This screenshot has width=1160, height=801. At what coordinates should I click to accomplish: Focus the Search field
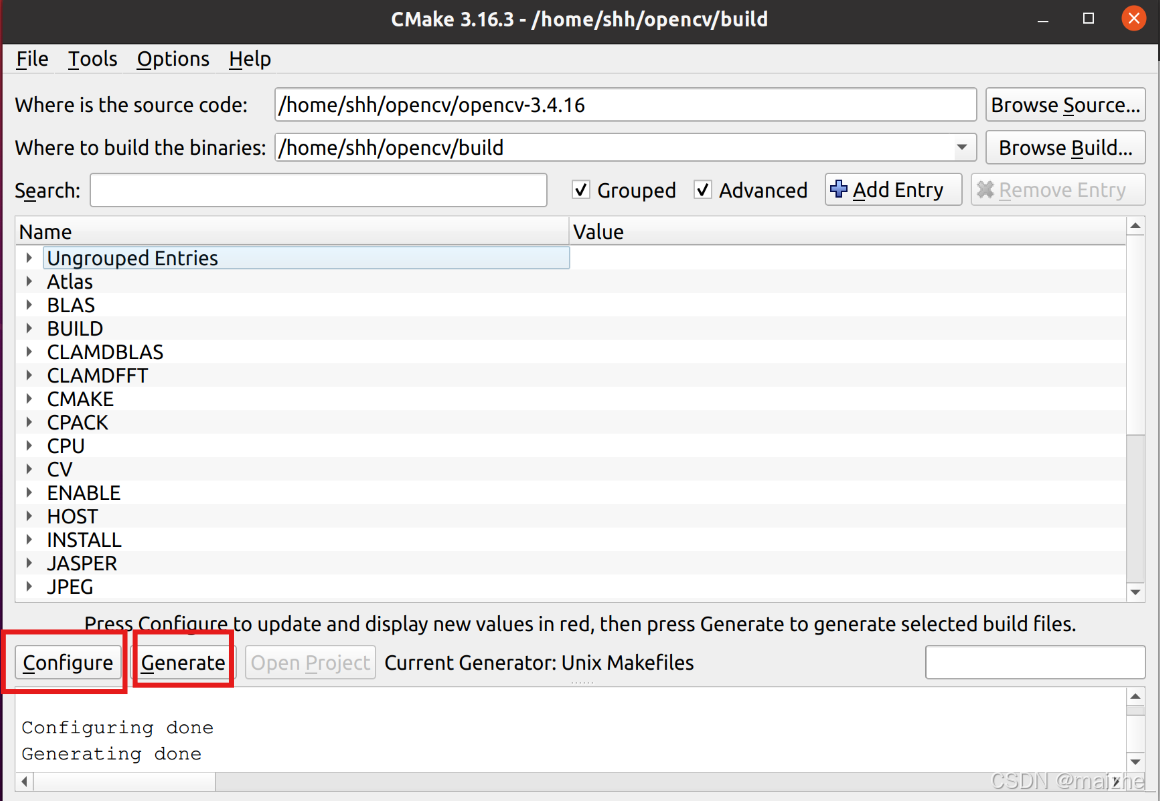318,191
